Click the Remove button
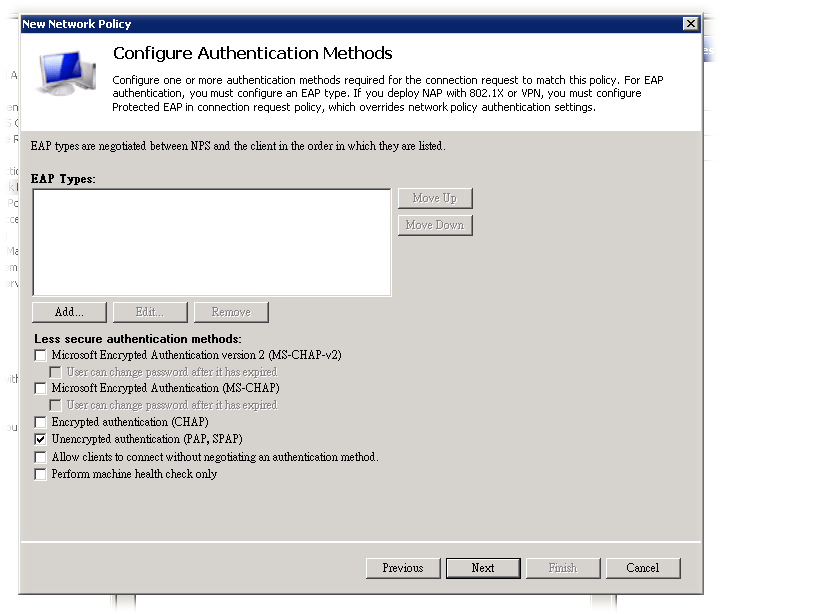Viewport: 819px width, 614px height. [231, 312]
